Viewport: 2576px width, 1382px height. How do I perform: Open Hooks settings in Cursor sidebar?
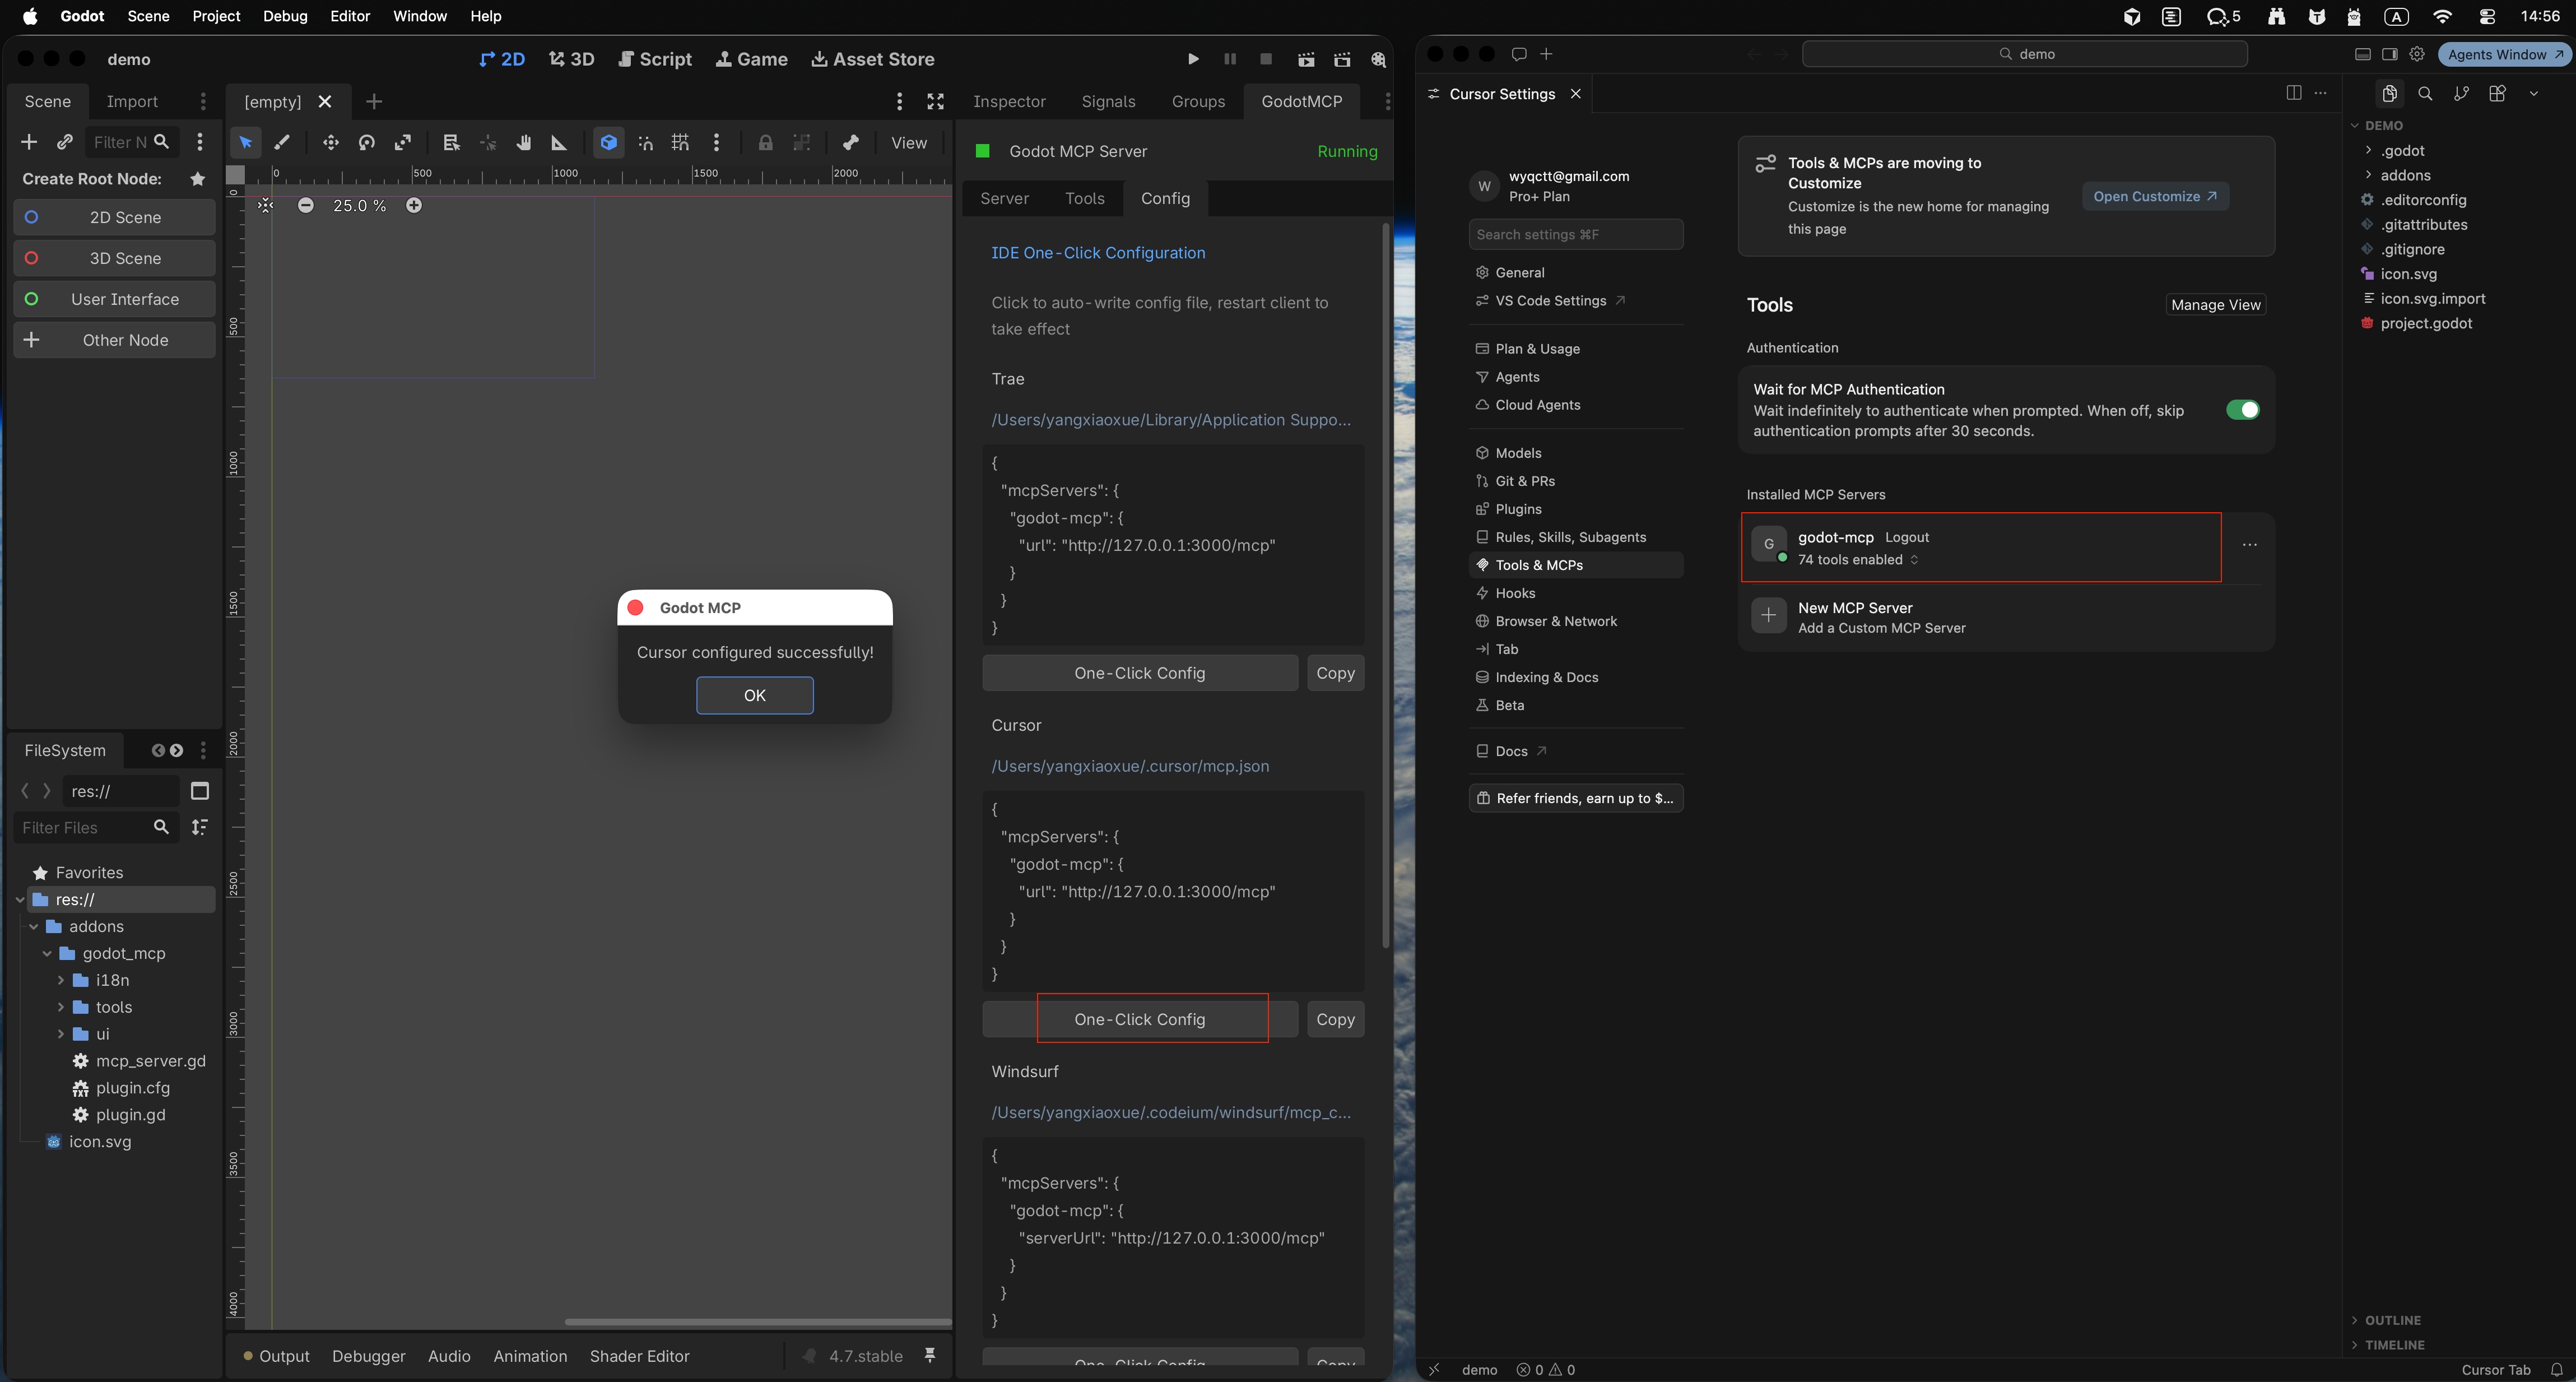click(x=1576, y=593)
